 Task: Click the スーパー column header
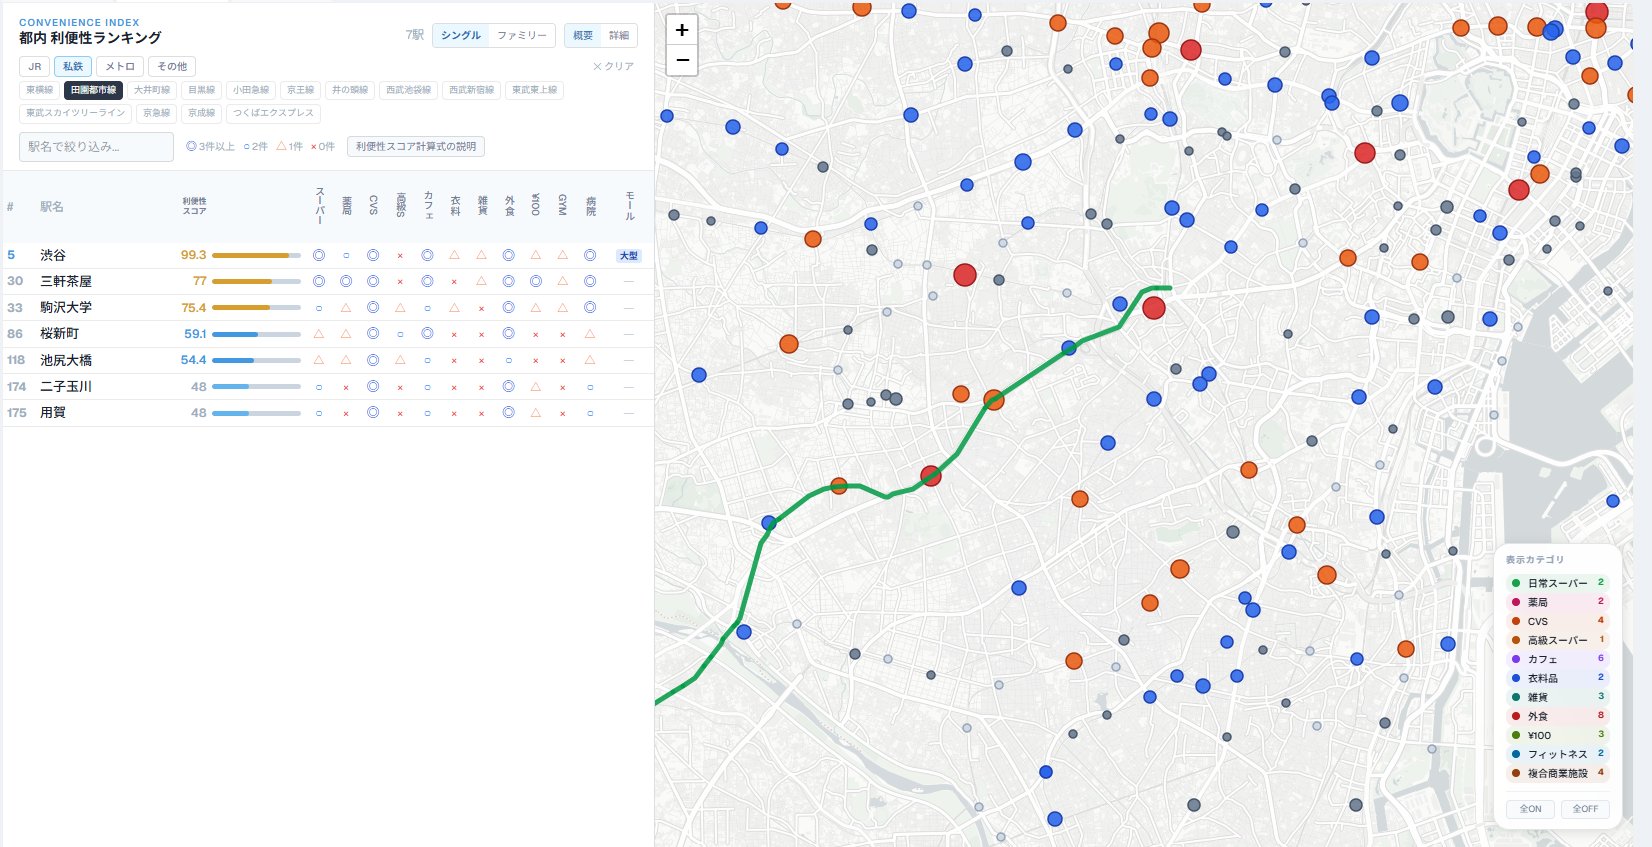[319, 205]
